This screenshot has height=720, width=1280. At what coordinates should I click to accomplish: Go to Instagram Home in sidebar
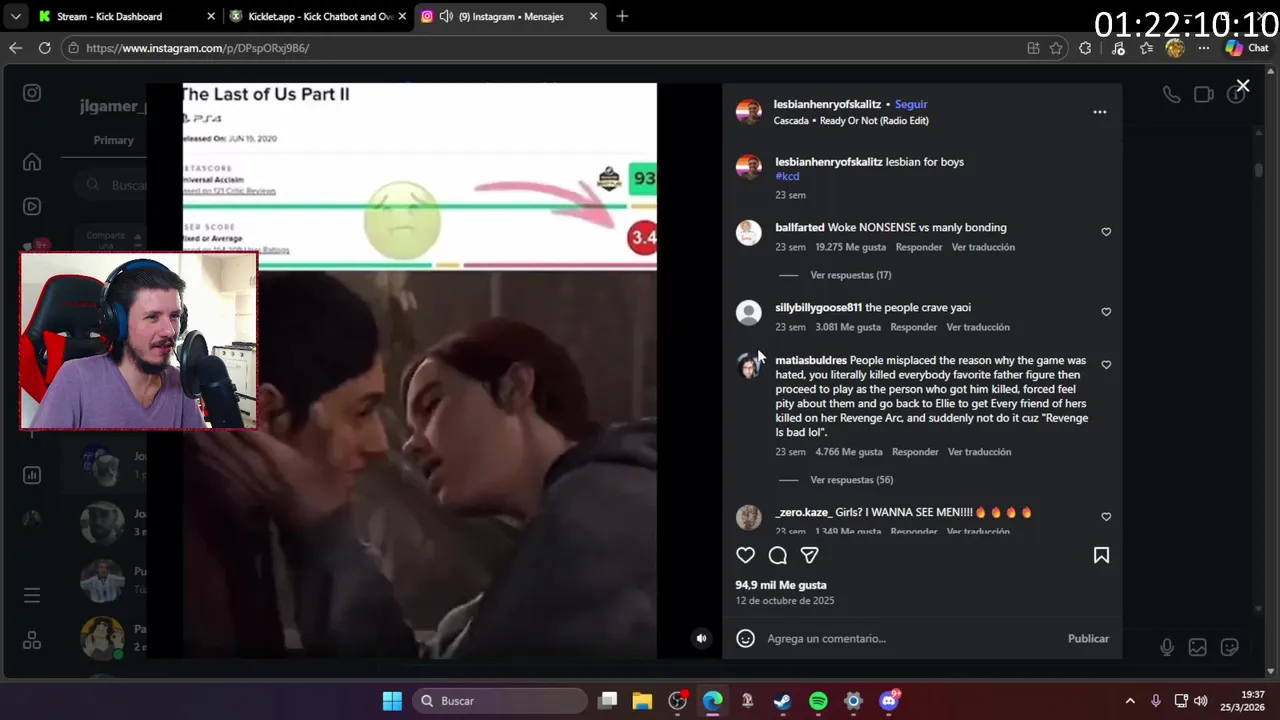coord(32,162)
